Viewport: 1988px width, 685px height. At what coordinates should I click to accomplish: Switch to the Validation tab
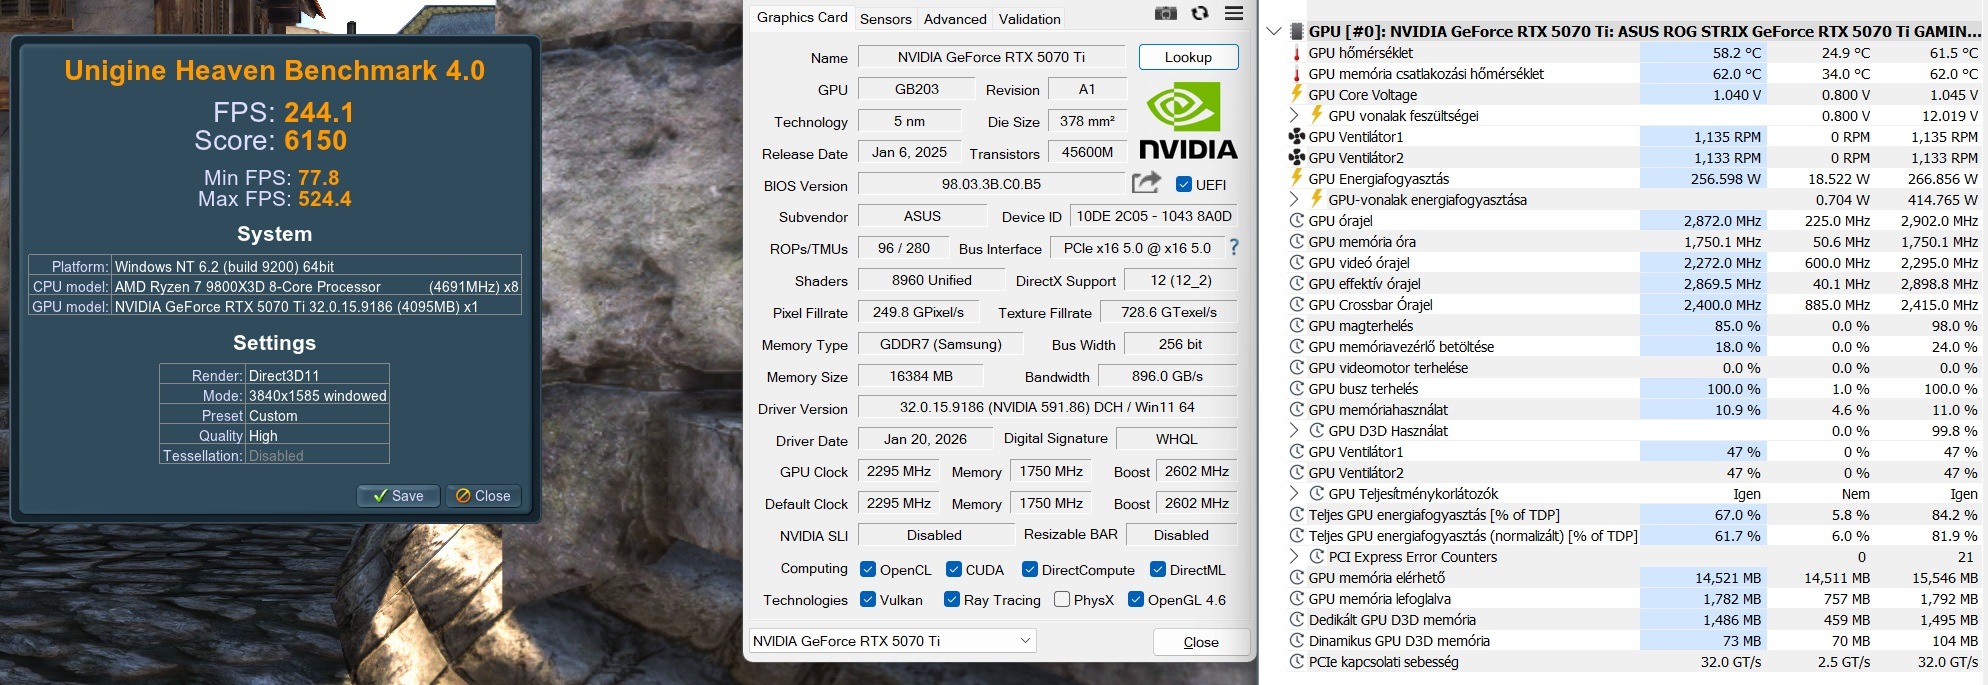point(1029,19)
